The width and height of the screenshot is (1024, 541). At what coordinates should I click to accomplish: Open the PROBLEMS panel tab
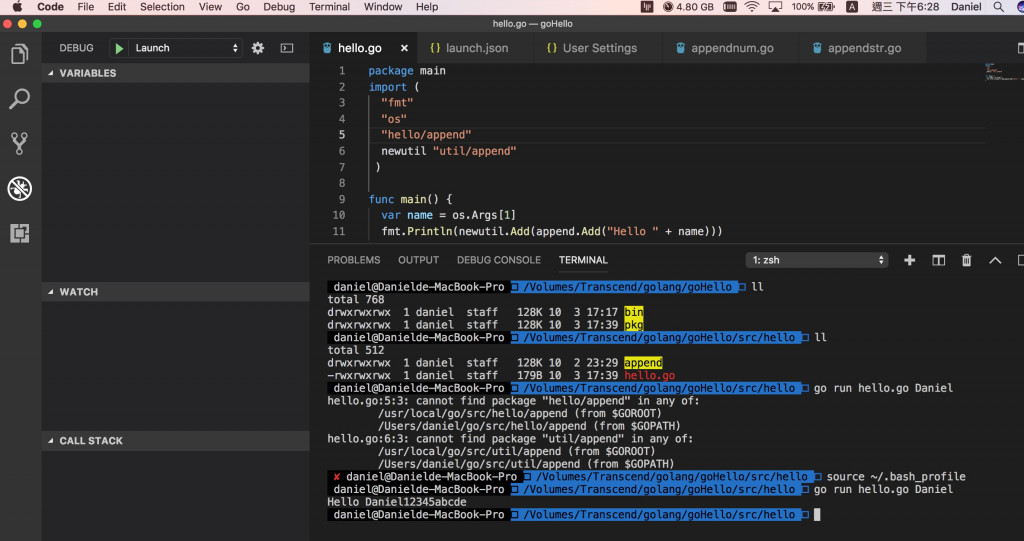353,260
